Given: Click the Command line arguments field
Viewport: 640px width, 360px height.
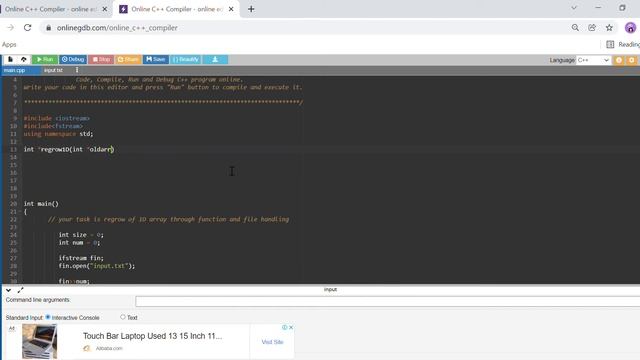Looking at the screenshot, I should click(x=387, y=301).
